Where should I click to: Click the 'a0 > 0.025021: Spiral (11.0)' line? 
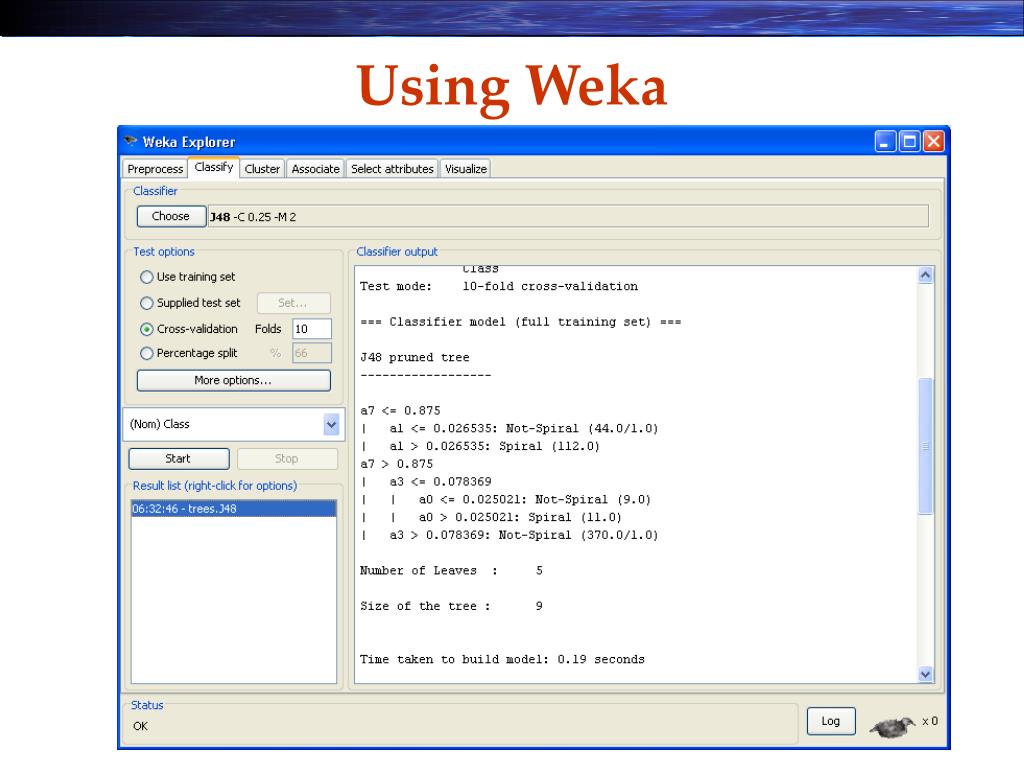520,517
